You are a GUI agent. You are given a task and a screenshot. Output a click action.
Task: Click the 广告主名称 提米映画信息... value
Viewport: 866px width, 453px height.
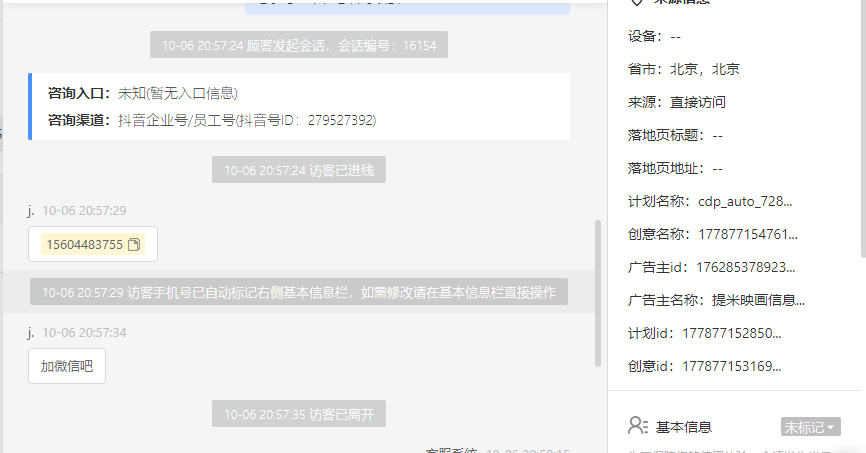[758, 301]
